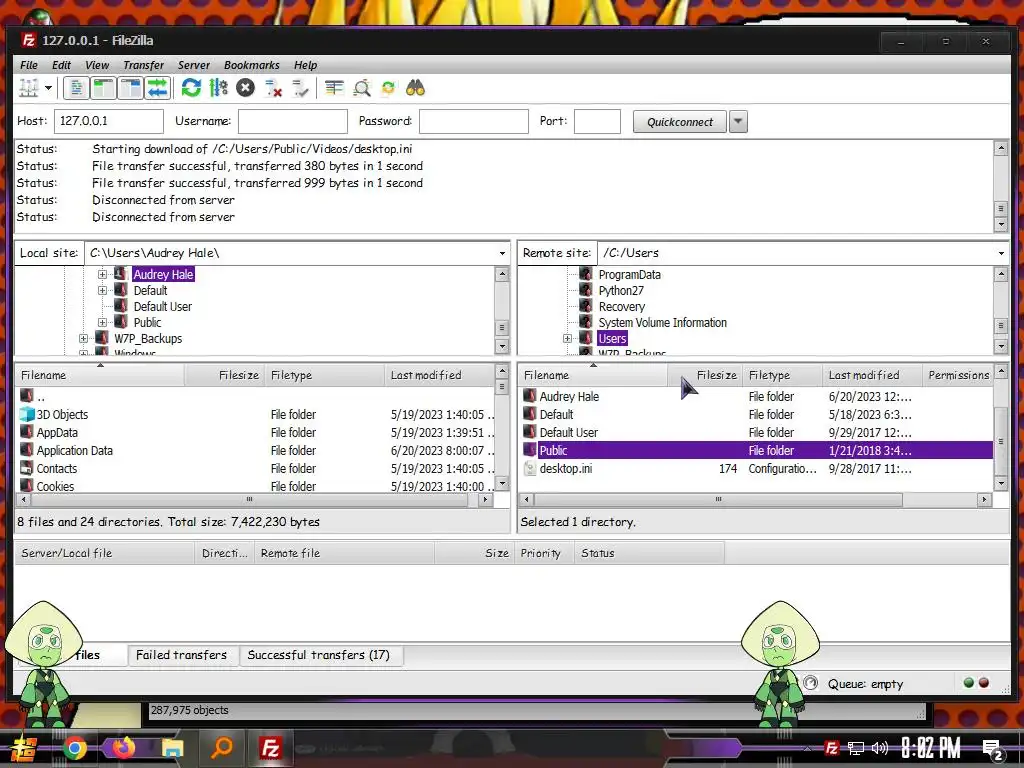Open the File menu
This screenshot has height=768, width=1024.
click(29, 65)
